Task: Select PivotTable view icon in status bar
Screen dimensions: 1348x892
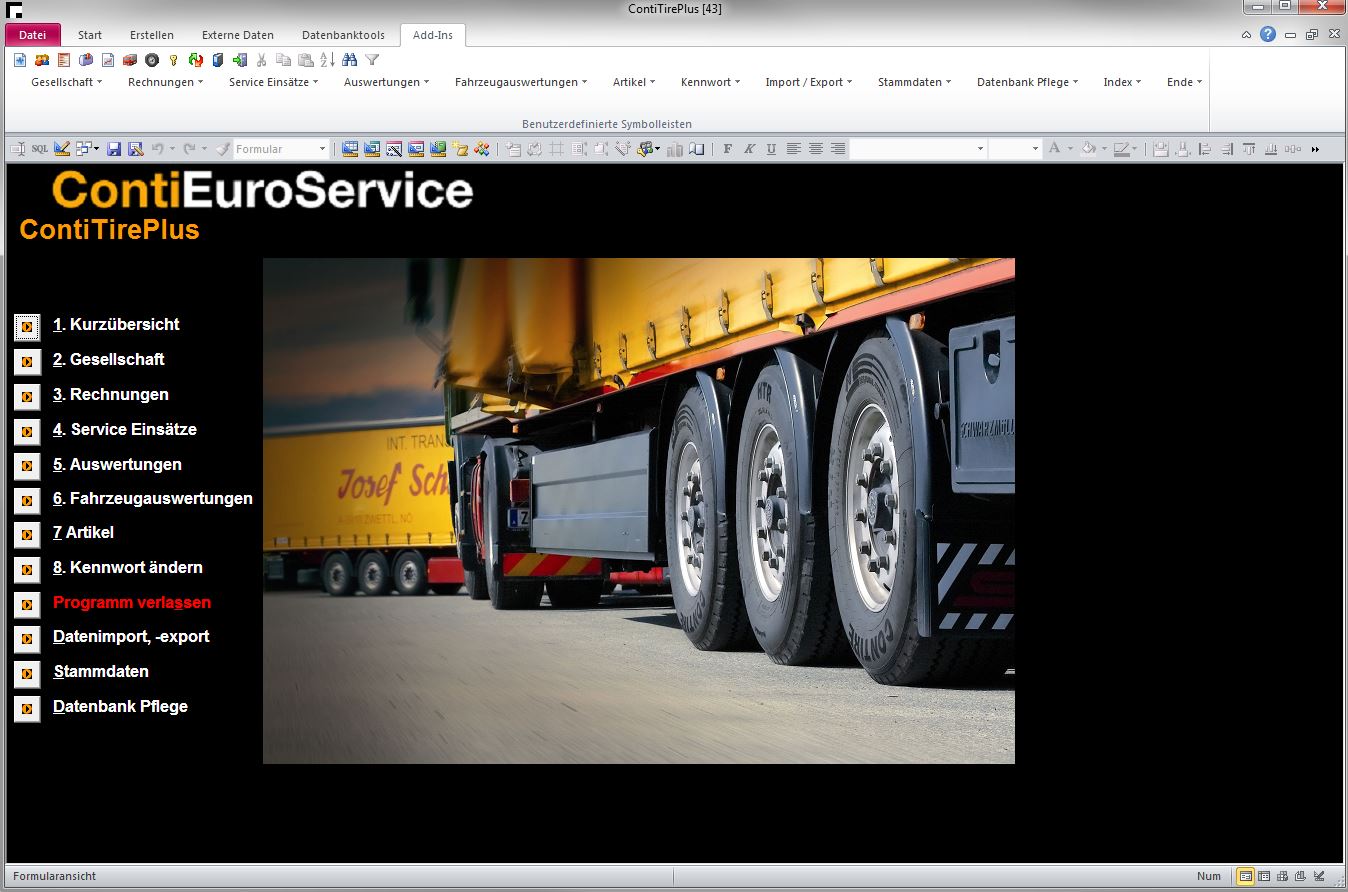Action: [1283, 876]
